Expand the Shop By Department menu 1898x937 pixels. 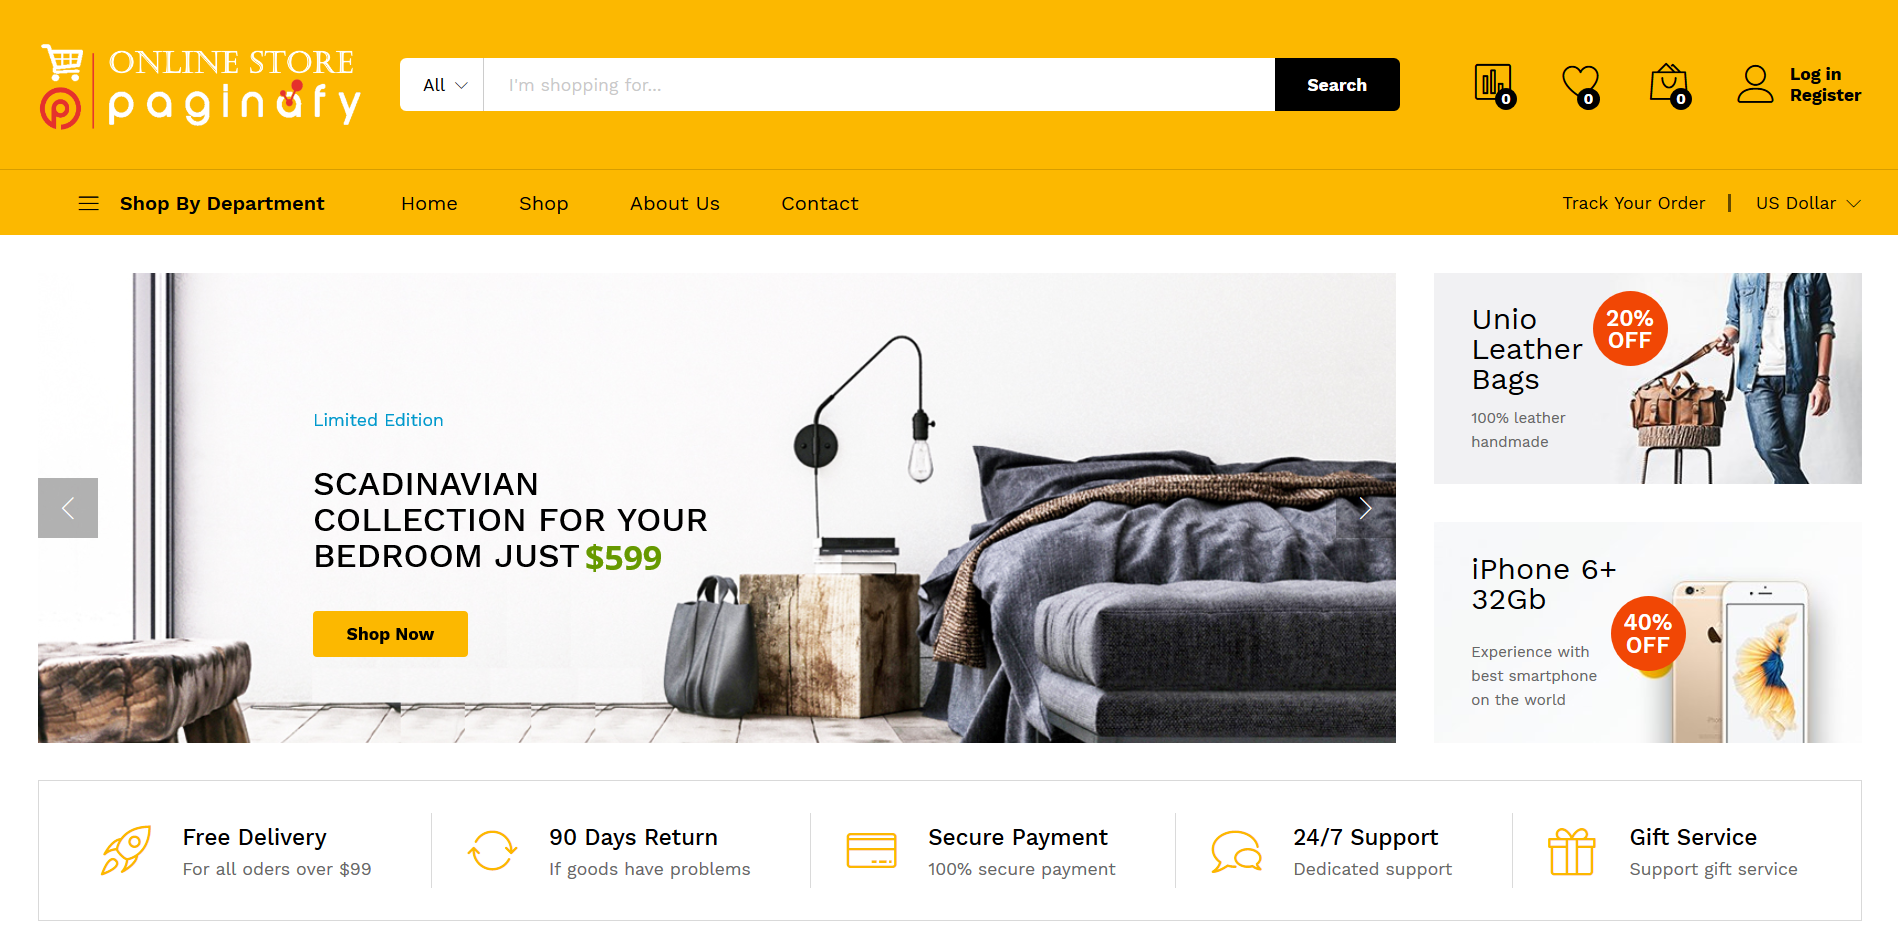[222, 203]
